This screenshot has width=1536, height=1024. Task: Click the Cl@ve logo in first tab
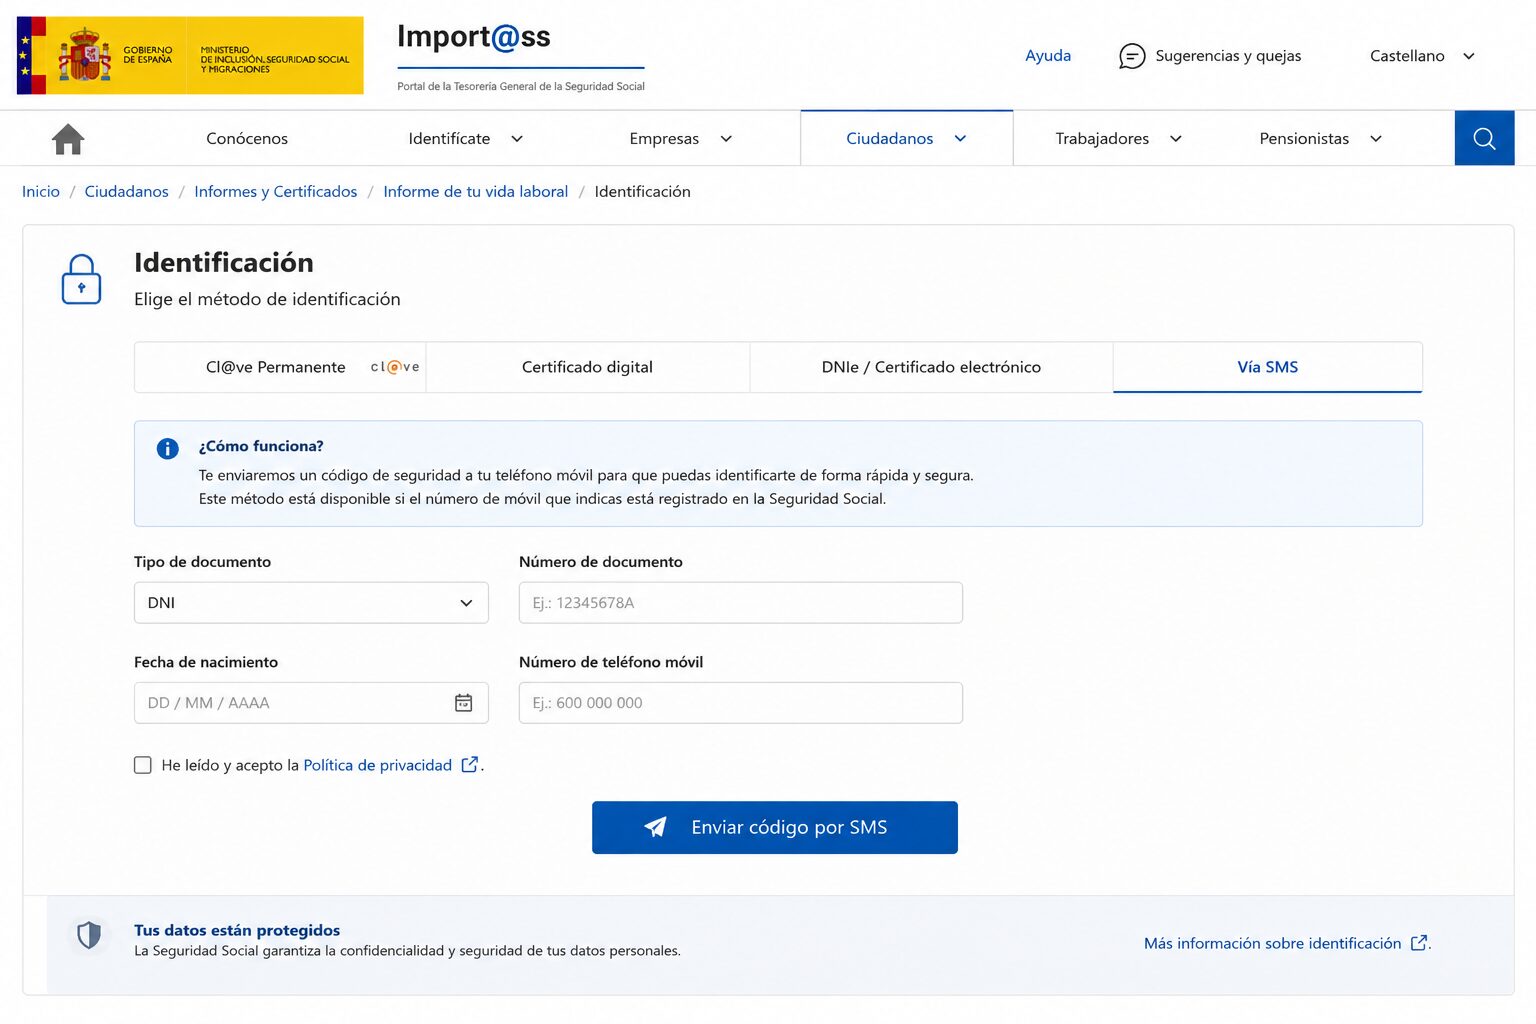pyautogui.click(x=395, y=367)
